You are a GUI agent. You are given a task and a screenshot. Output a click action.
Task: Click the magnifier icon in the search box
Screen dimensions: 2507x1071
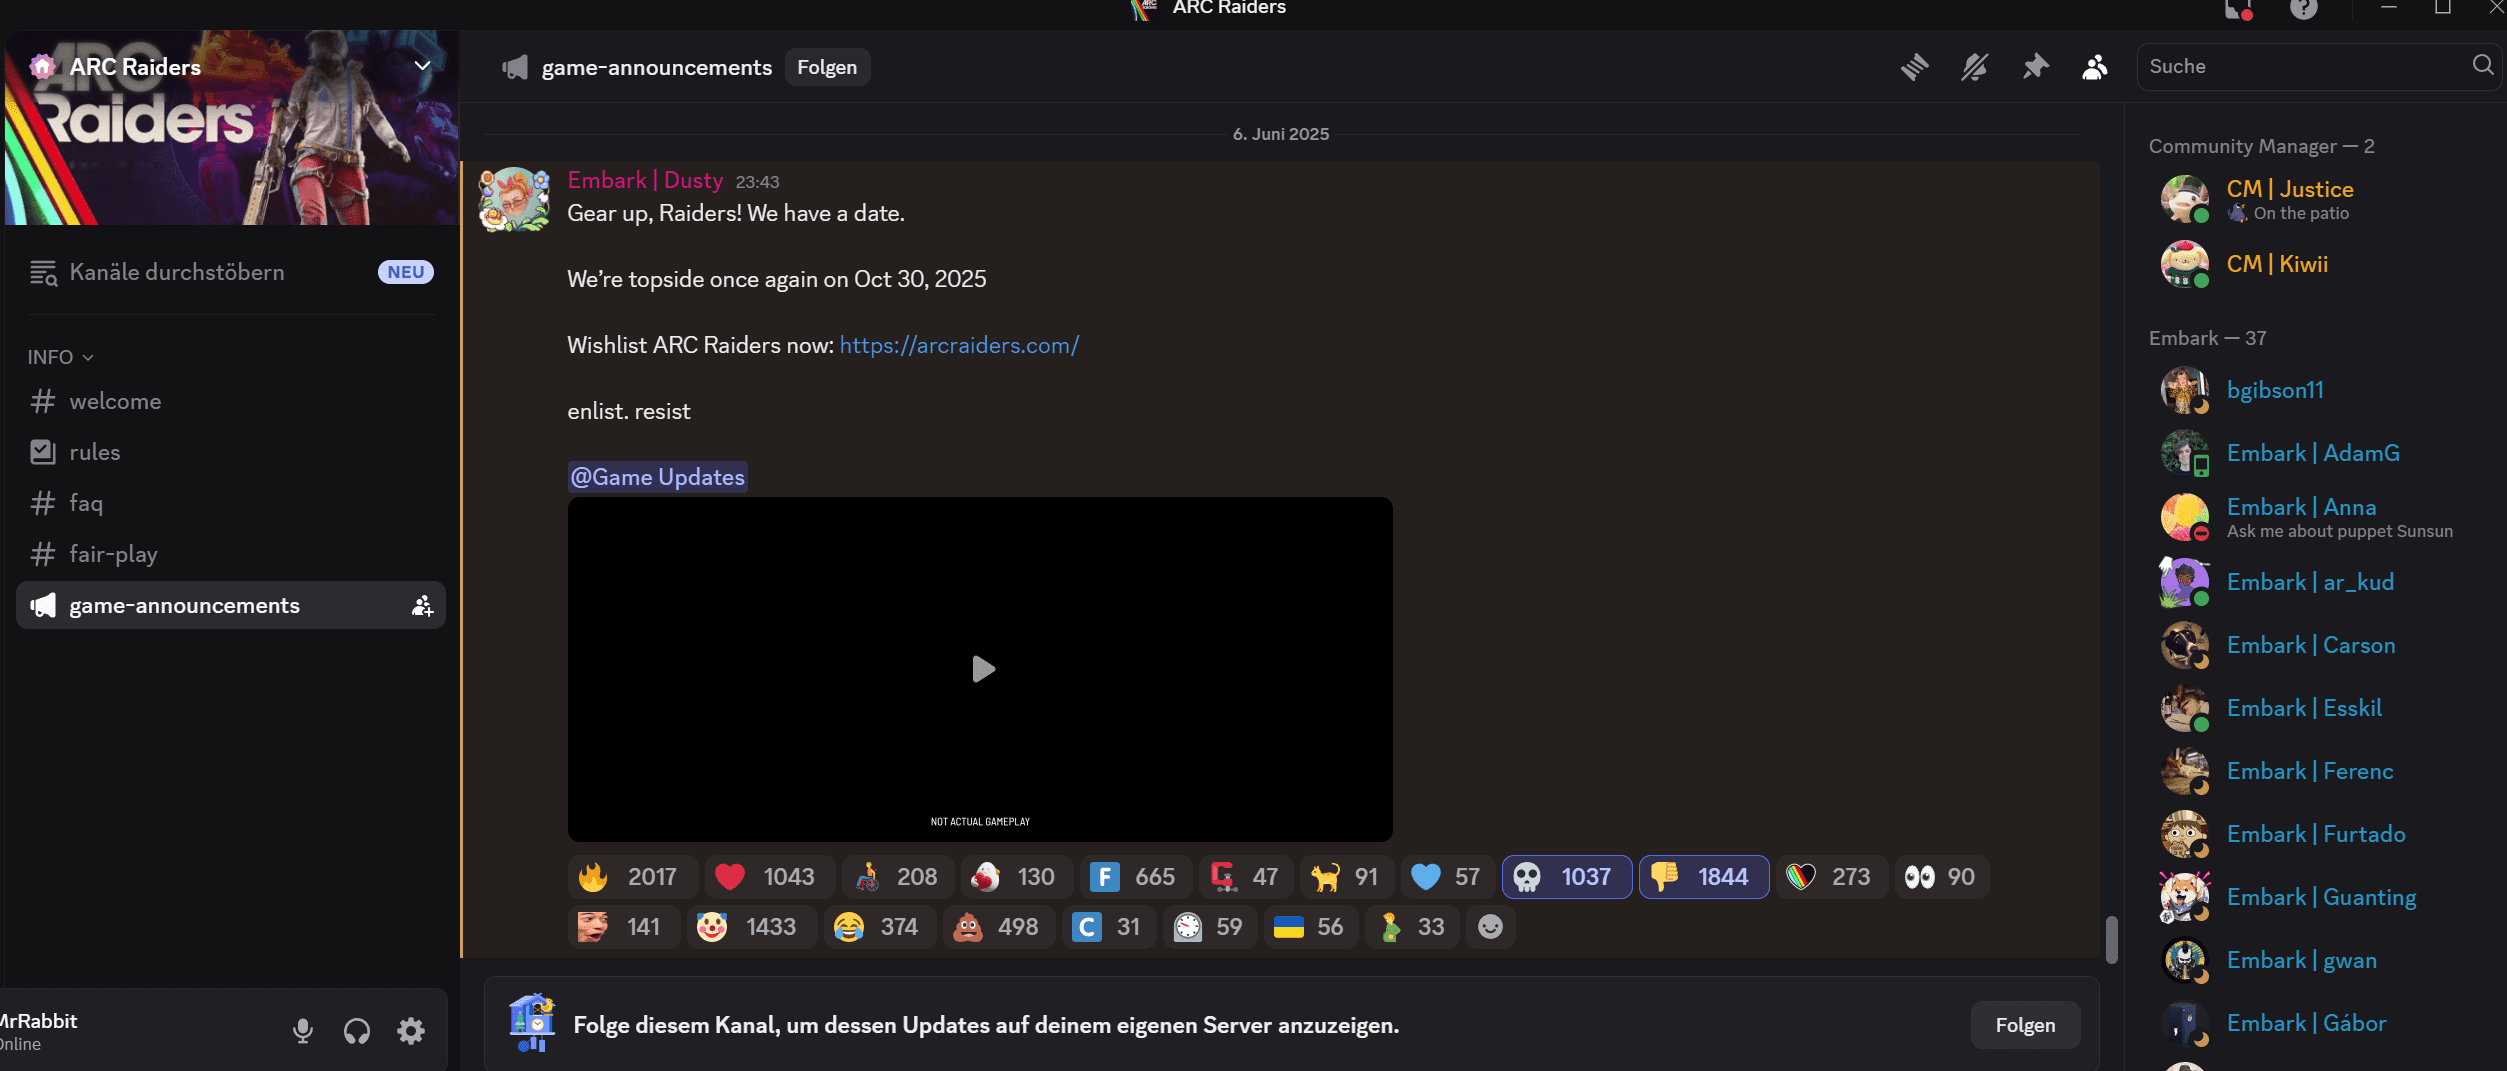tap(2483, 65)
